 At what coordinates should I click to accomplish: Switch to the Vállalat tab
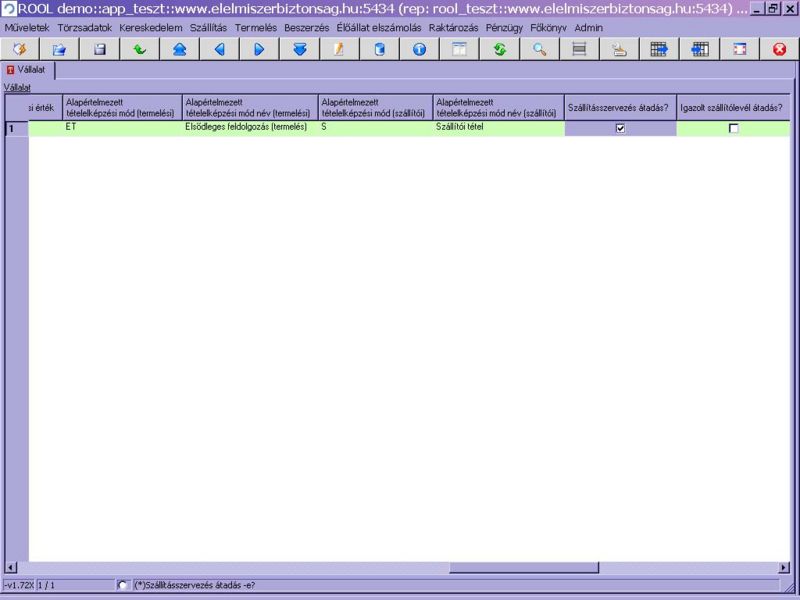(x=30, y=70)
